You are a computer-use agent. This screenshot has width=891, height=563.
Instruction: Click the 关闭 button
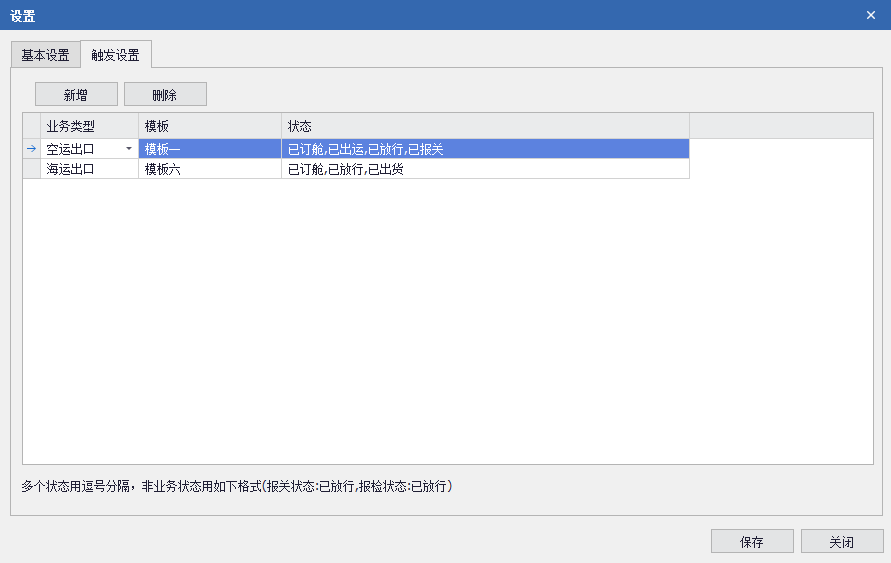pyautogui.click(x=842, y=542)
